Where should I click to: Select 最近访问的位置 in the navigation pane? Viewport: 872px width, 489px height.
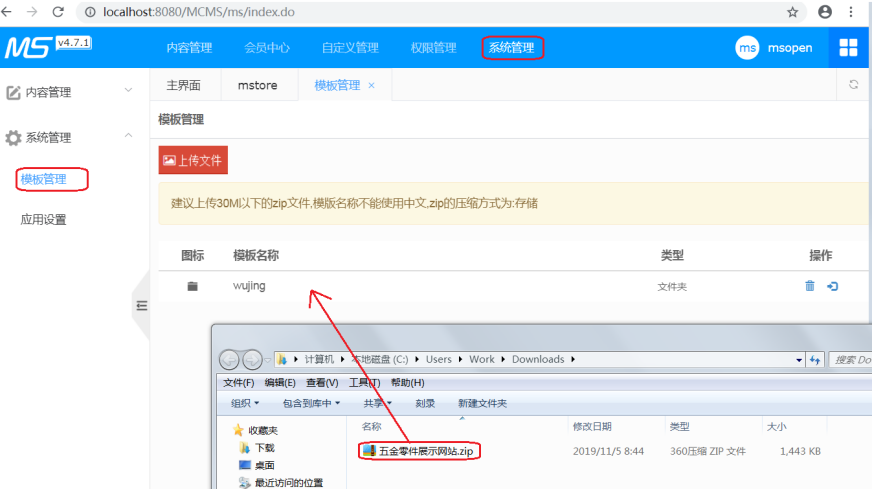click(x=289, y=482)
